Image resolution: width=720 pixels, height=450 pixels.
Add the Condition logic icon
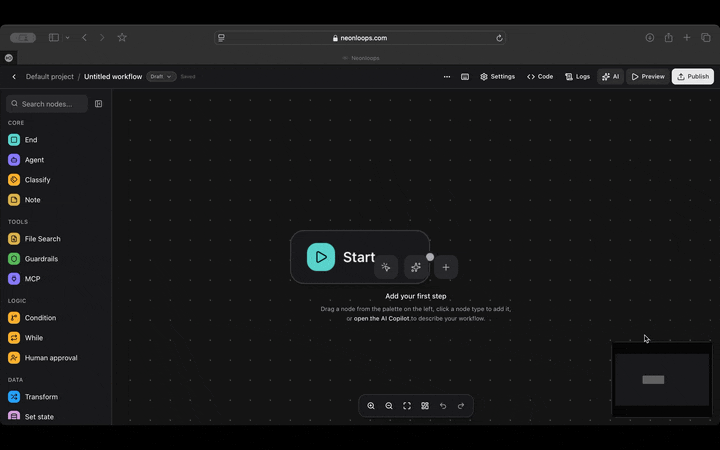pos(14,318)
